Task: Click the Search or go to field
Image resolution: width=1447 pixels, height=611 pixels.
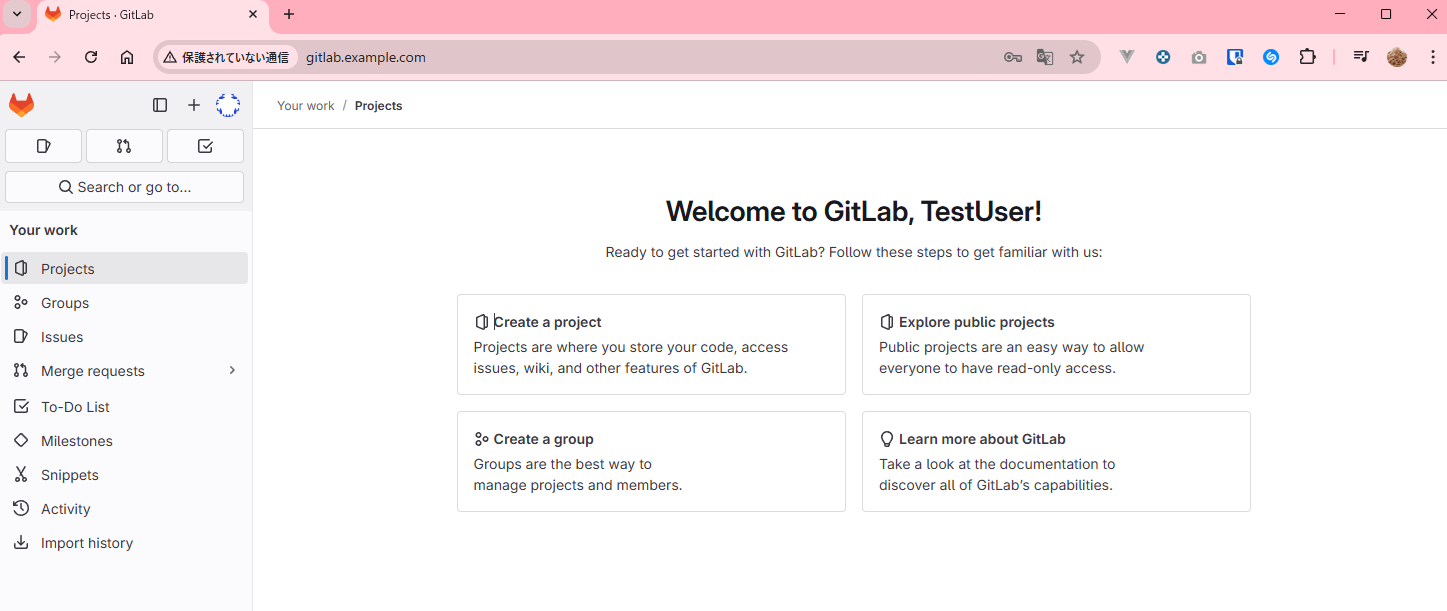Action: (124, 187)
